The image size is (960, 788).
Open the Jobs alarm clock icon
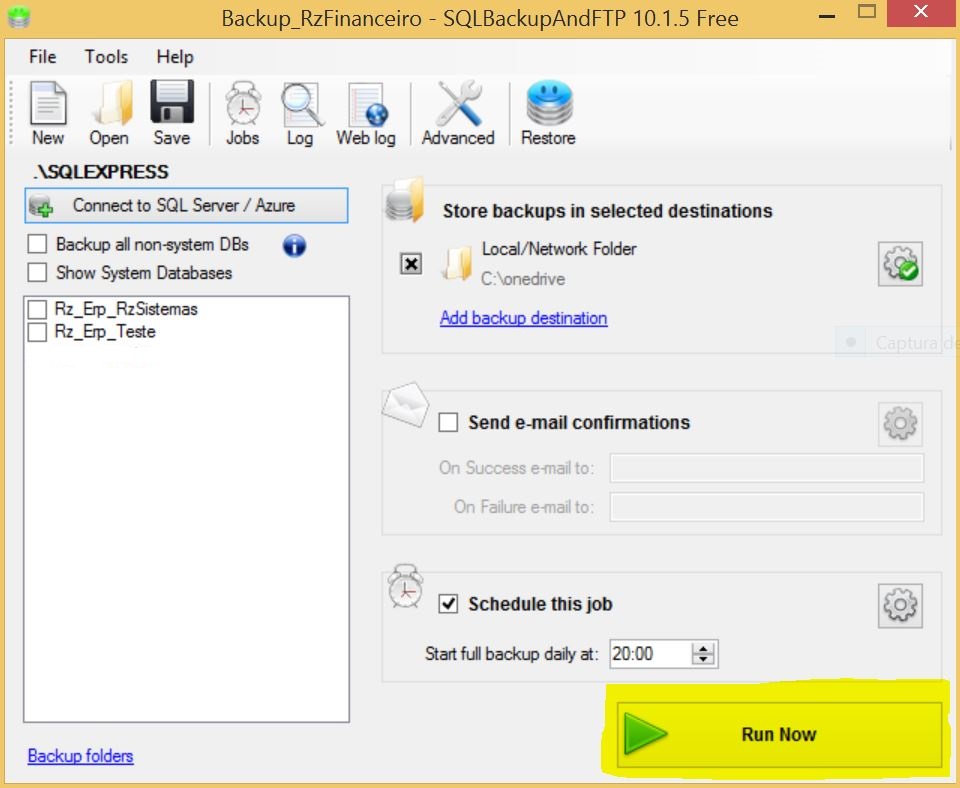tap(242, 114)
